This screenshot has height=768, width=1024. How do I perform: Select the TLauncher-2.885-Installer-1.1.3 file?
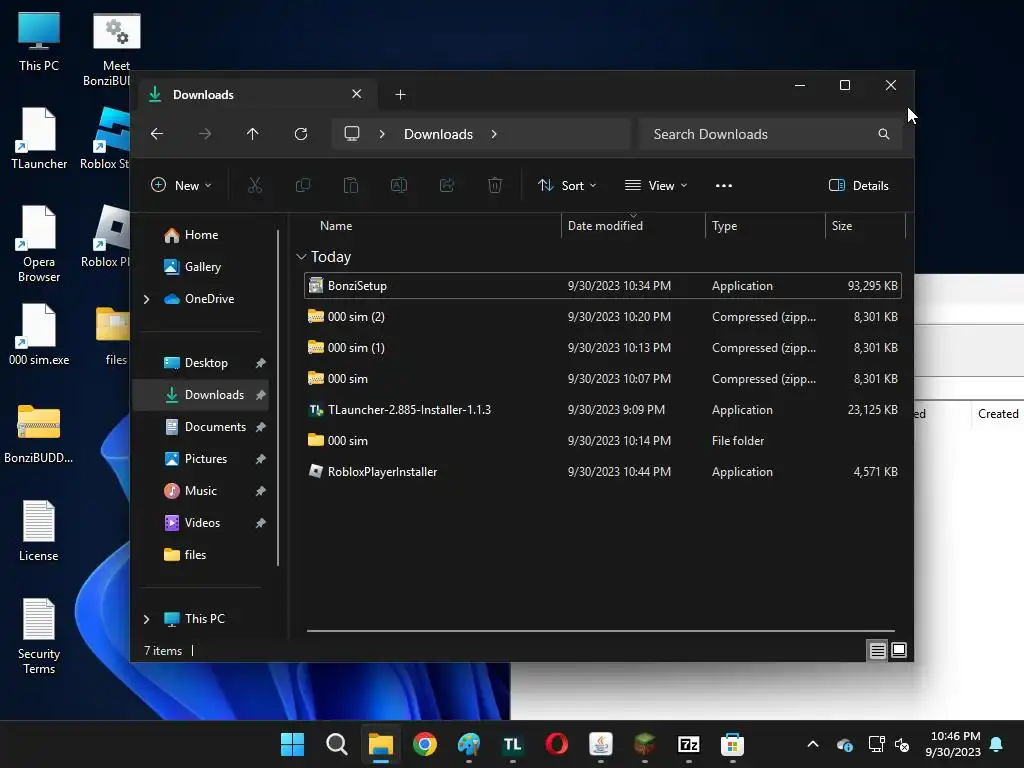pos(603,410)
